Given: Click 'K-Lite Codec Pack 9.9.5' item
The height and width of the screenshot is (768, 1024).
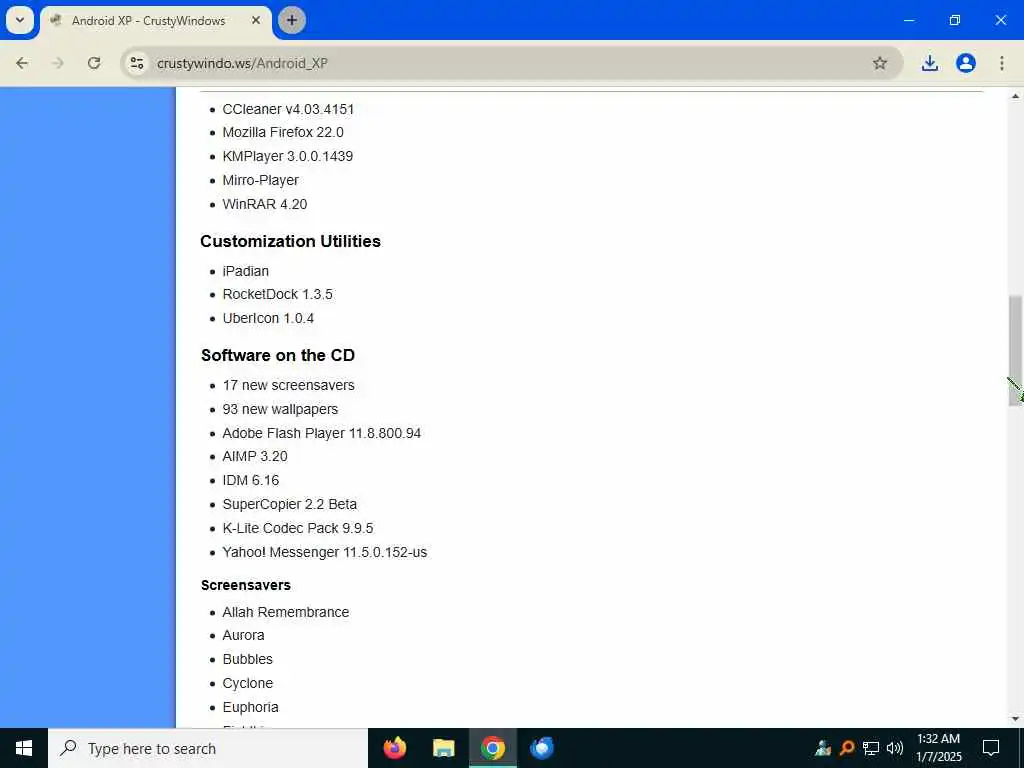Looking at the screenshot, I should tap(298, 528).
